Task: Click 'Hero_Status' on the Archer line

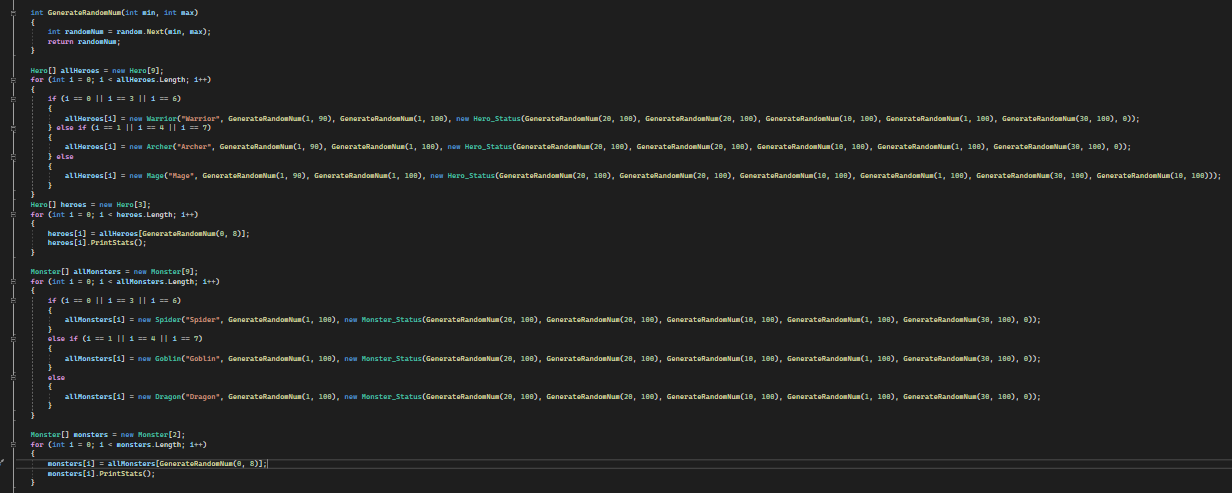Action: coord(487,146)
